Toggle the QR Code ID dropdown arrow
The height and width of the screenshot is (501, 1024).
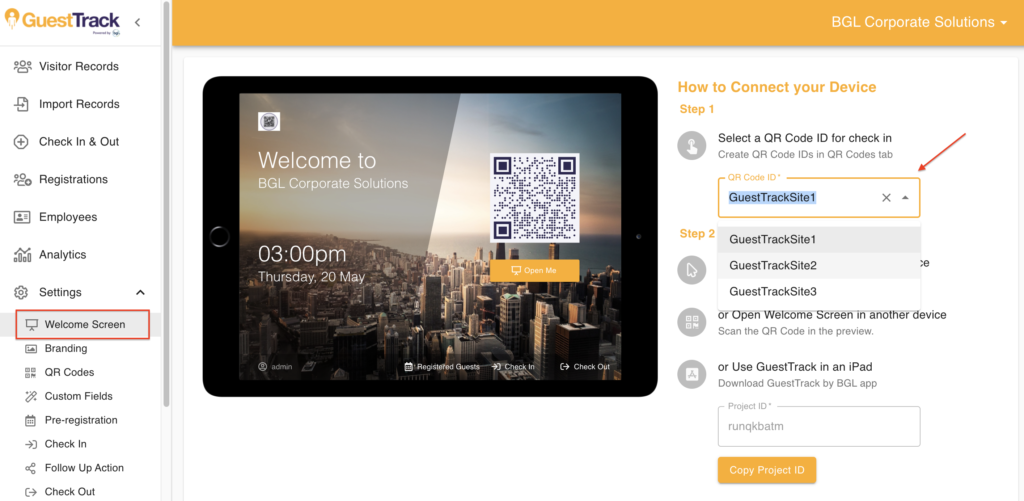(905, 198)
